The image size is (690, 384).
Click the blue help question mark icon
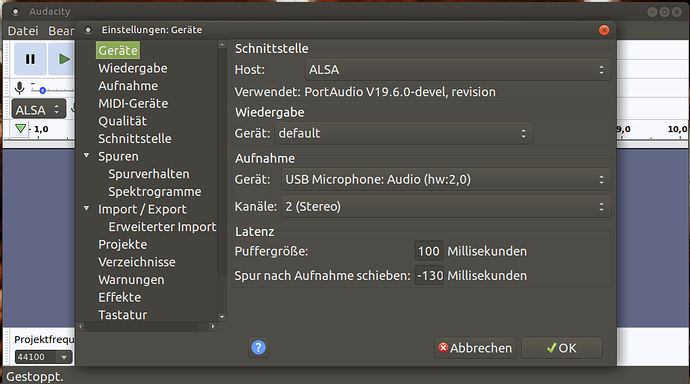pyautogui.click(x=258, y=348)
